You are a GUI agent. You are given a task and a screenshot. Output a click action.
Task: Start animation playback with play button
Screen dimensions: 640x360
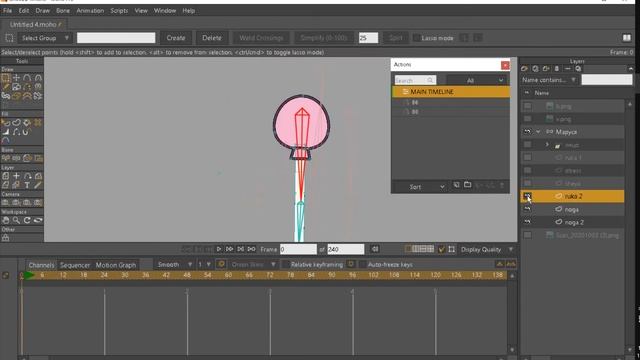[x=219, y=249]
